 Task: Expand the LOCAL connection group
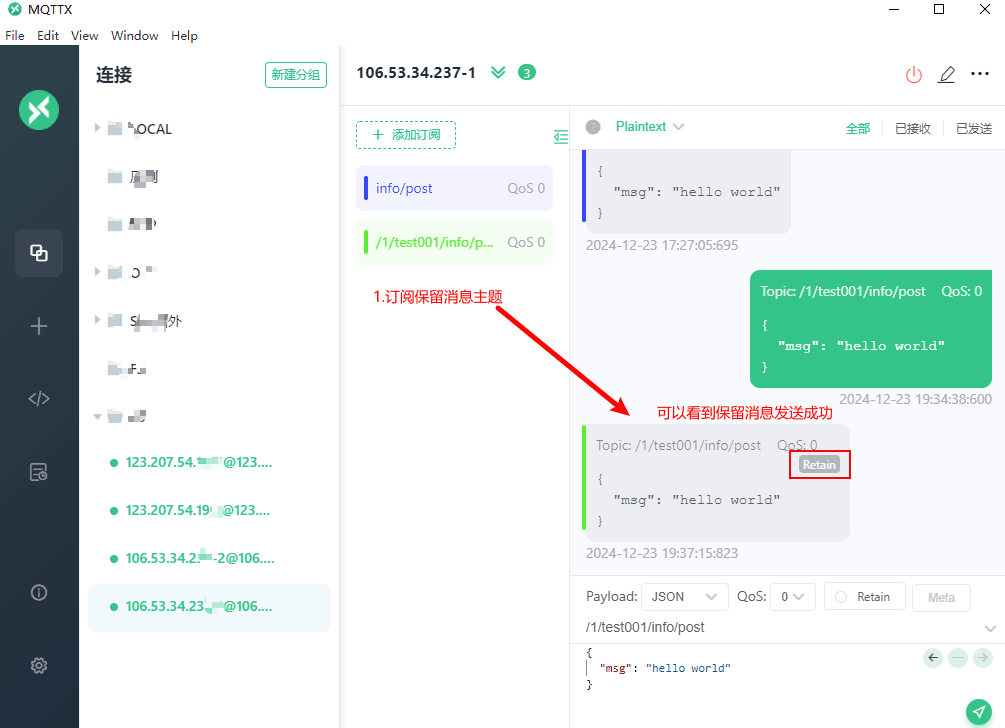[97, 128]
